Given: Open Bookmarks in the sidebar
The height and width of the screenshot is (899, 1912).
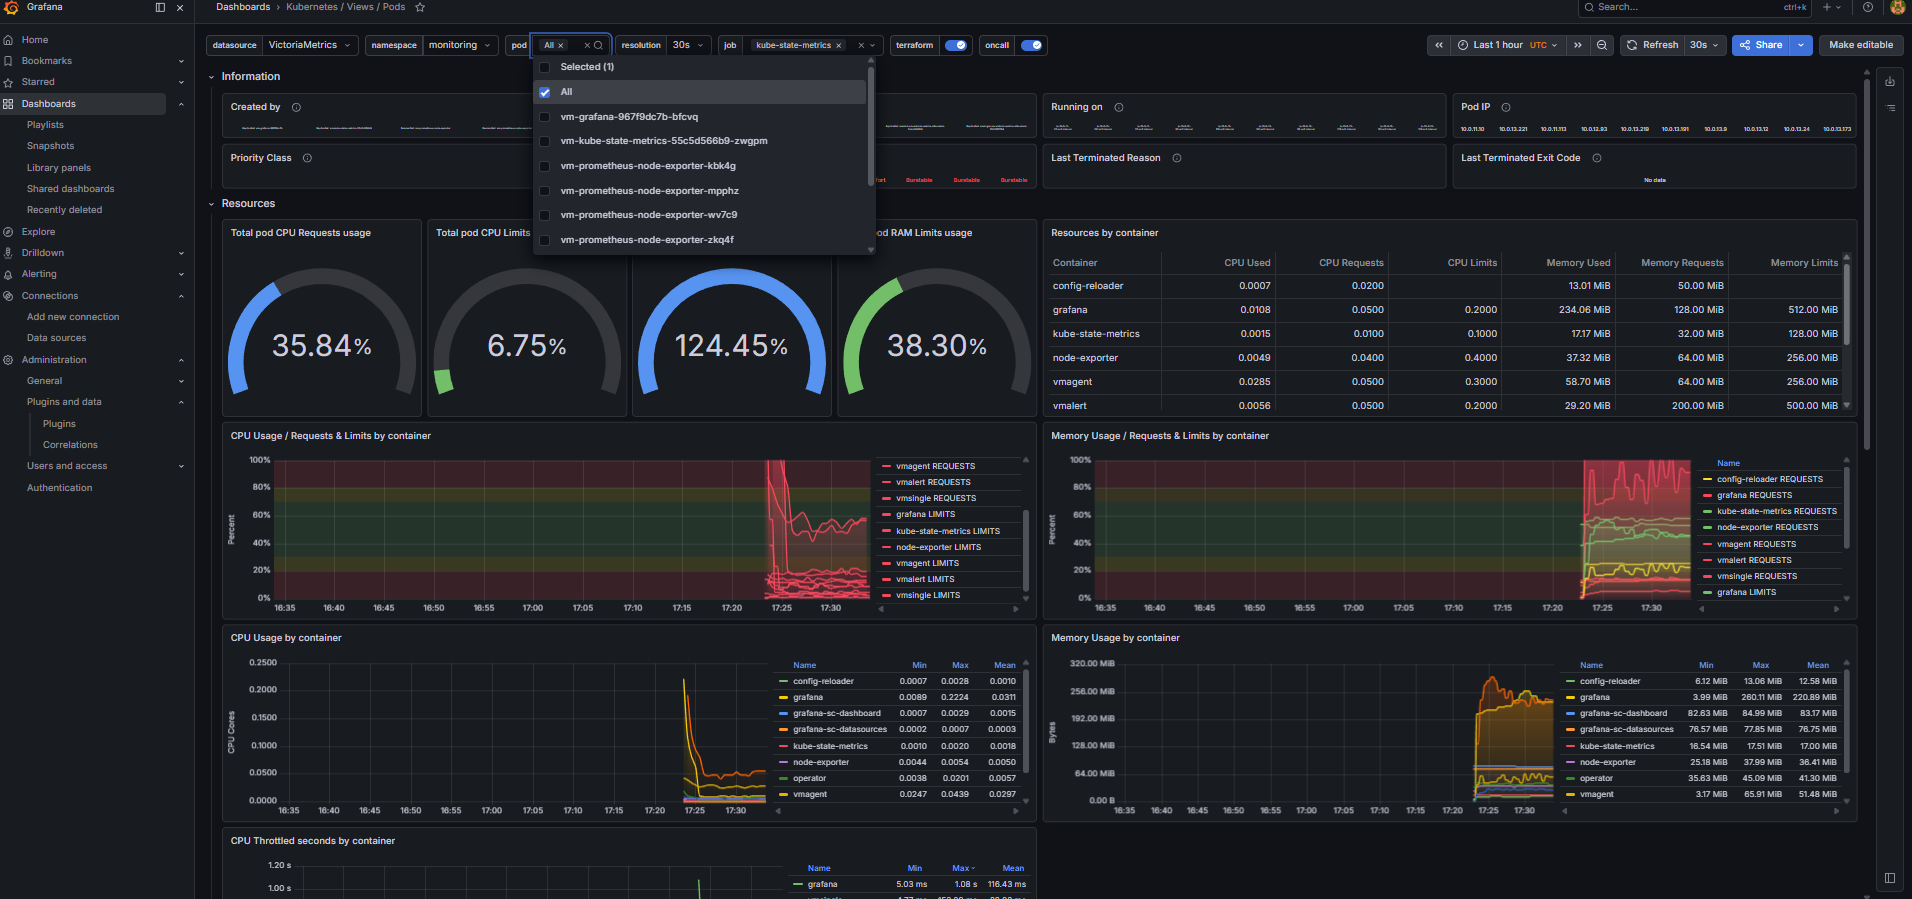Looking at the screenshot, I should pyautogui.click(x=47, y=61).
